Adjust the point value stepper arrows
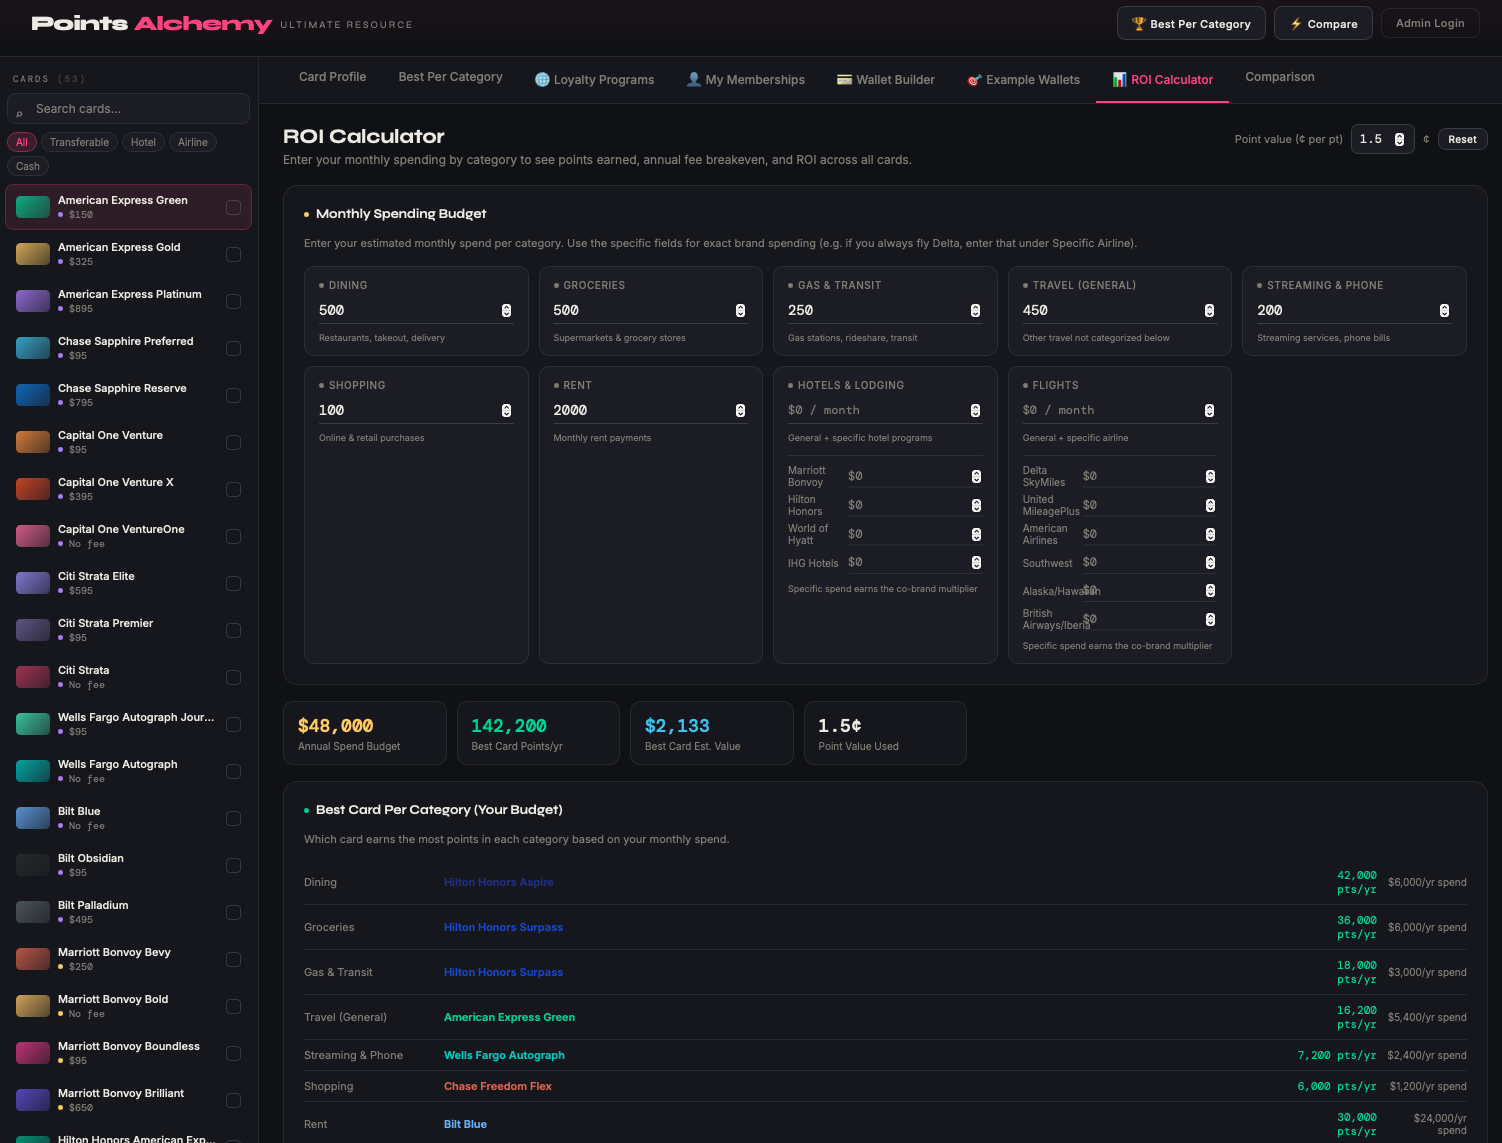The width and height of the screenshot is (1502, 1143). (x=1399, y=139)
